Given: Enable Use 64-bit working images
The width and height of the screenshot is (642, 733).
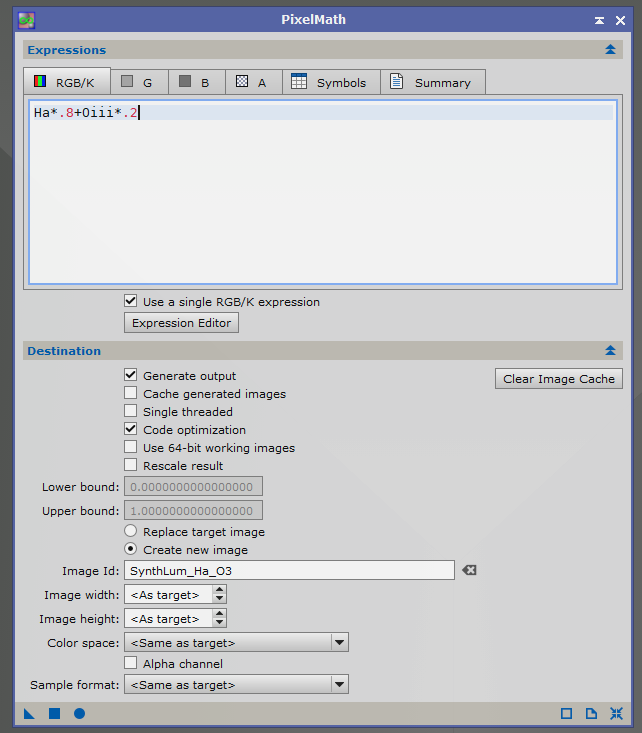Looking at the screenshot, I should 130,447.
